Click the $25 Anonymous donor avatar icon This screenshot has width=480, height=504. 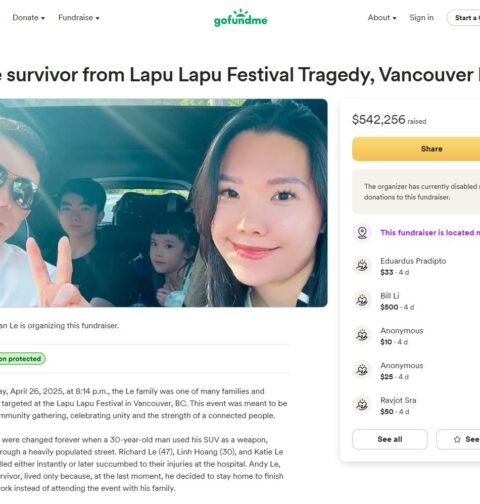pyautogui.click(x=362, y=370)
